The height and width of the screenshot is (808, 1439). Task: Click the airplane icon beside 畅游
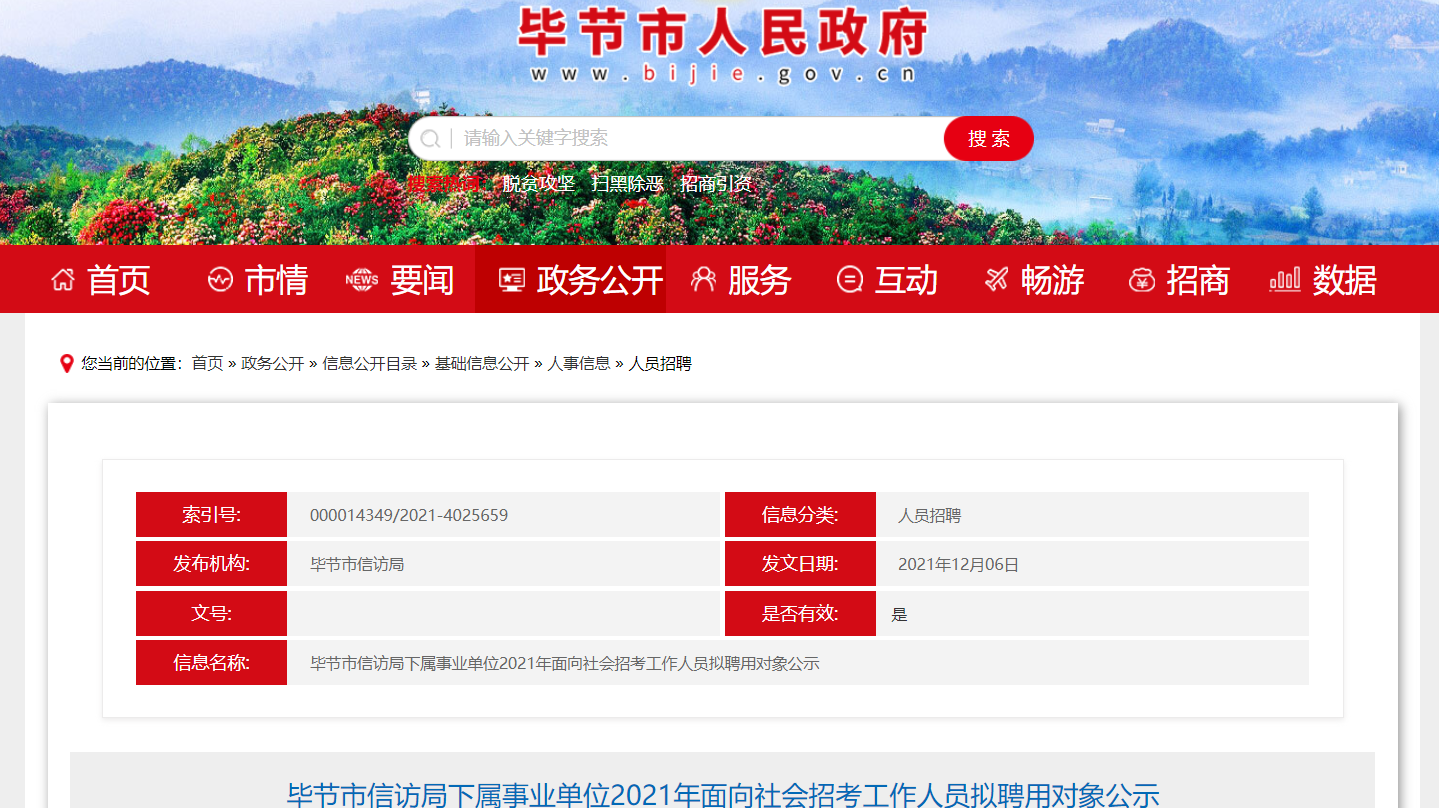point(996,280)
